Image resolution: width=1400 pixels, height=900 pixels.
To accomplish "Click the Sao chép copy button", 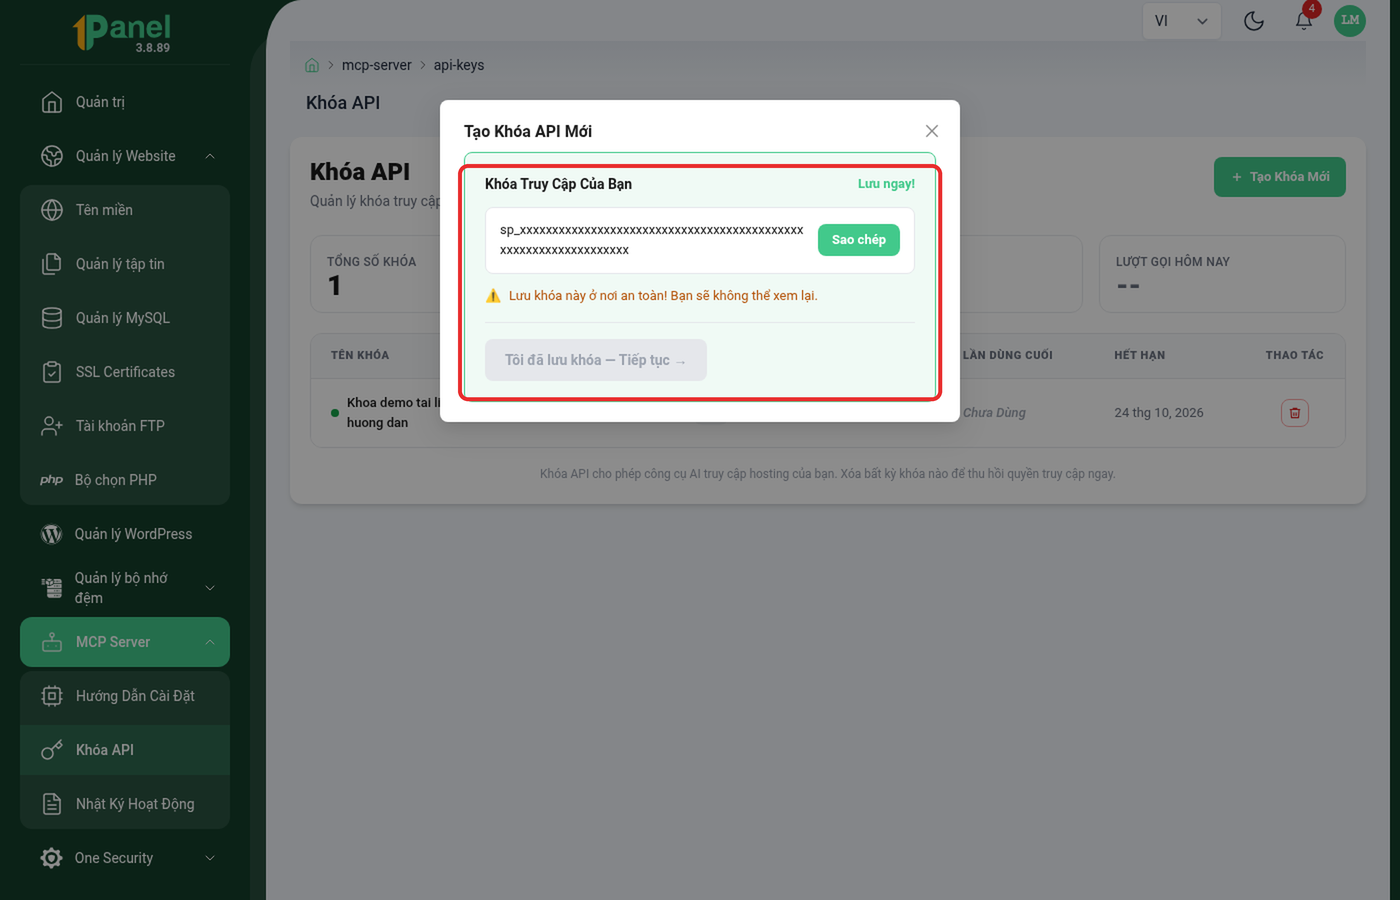I will click(859, 240).
